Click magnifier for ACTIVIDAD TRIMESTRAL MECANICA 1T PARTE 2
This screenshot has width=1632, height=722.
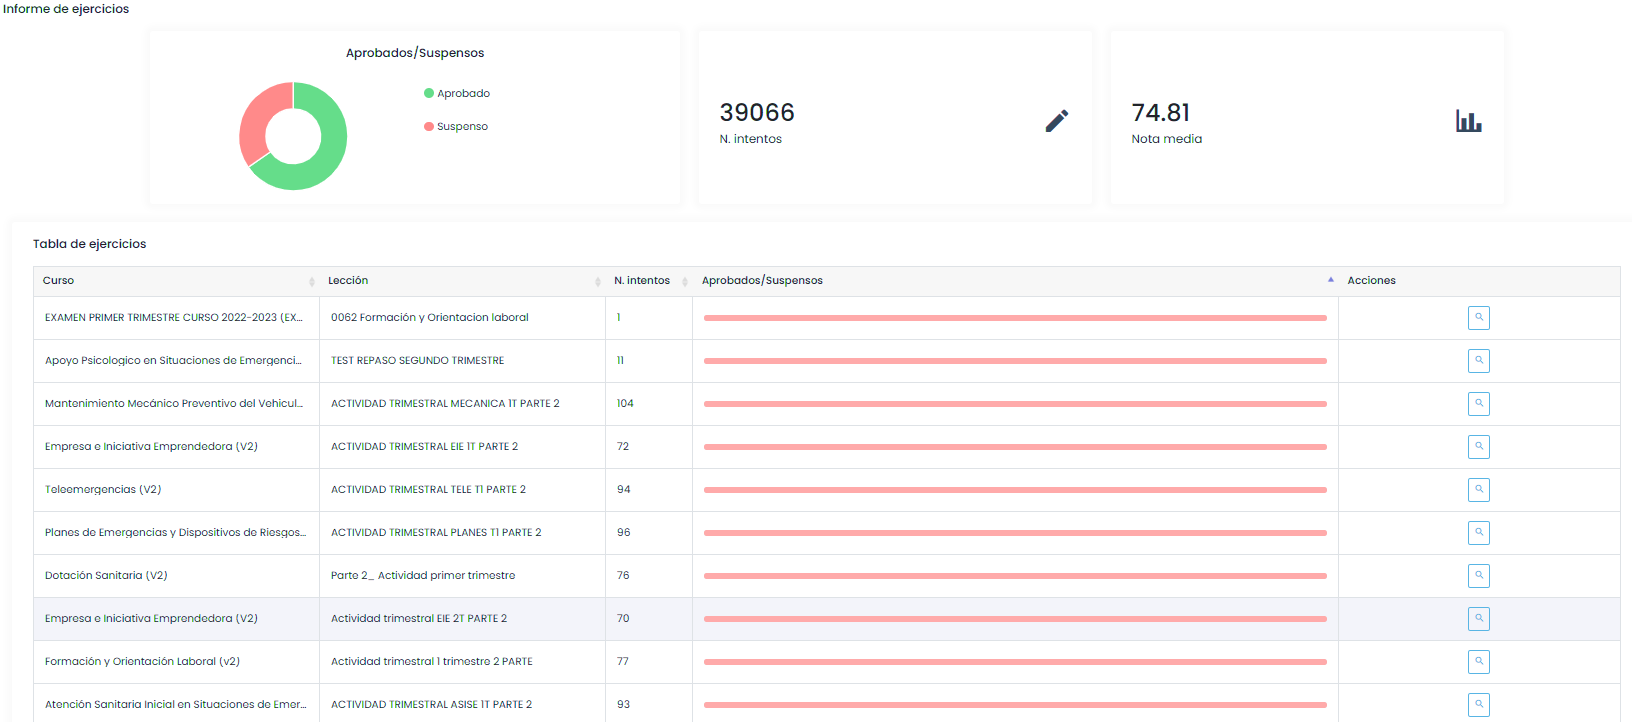1478,404
